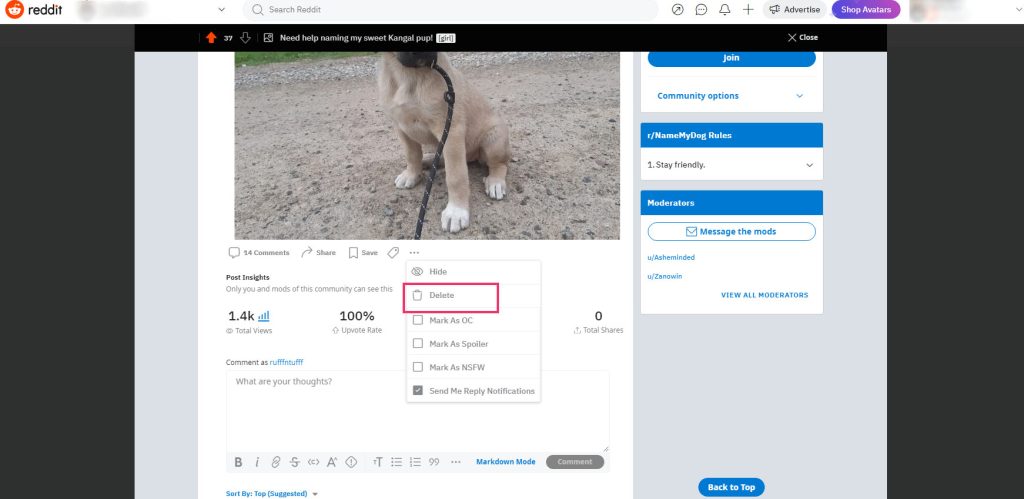Insert a link in comment toolbar
This screenshot has width=1024, height=499.
(276, 462)
